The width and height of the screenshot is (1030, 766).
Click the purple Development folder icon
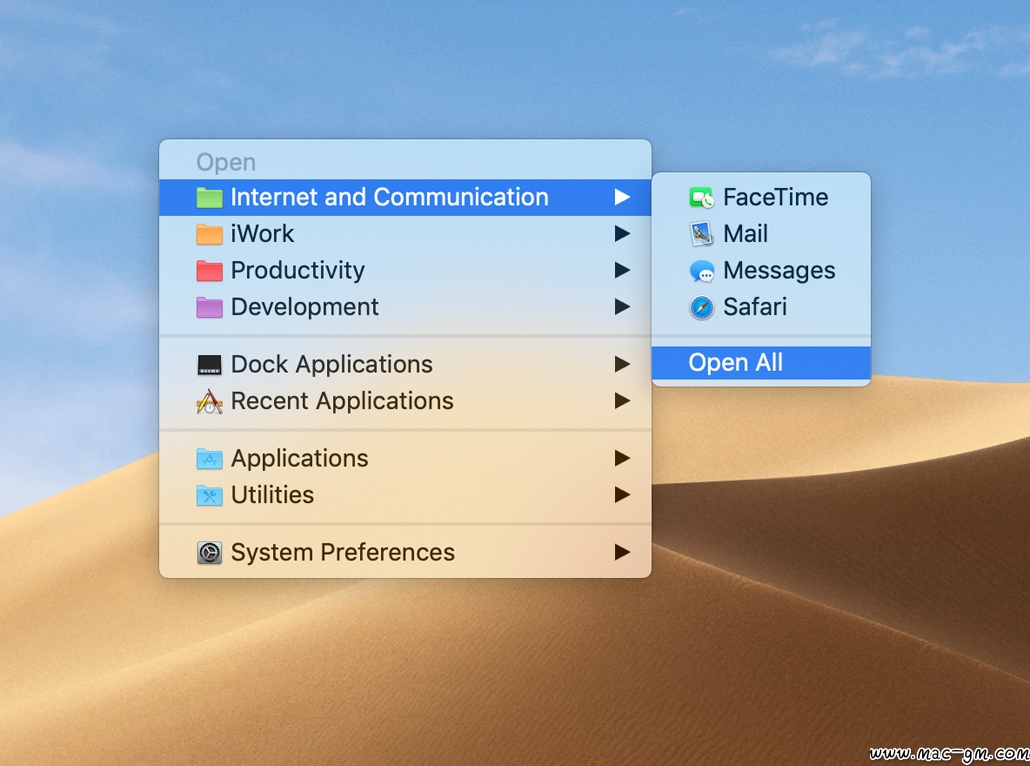209,307
